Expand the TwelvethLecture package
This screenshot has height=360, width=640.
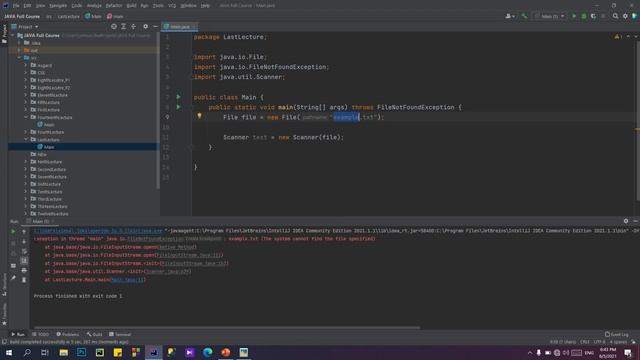coord(26,214)
